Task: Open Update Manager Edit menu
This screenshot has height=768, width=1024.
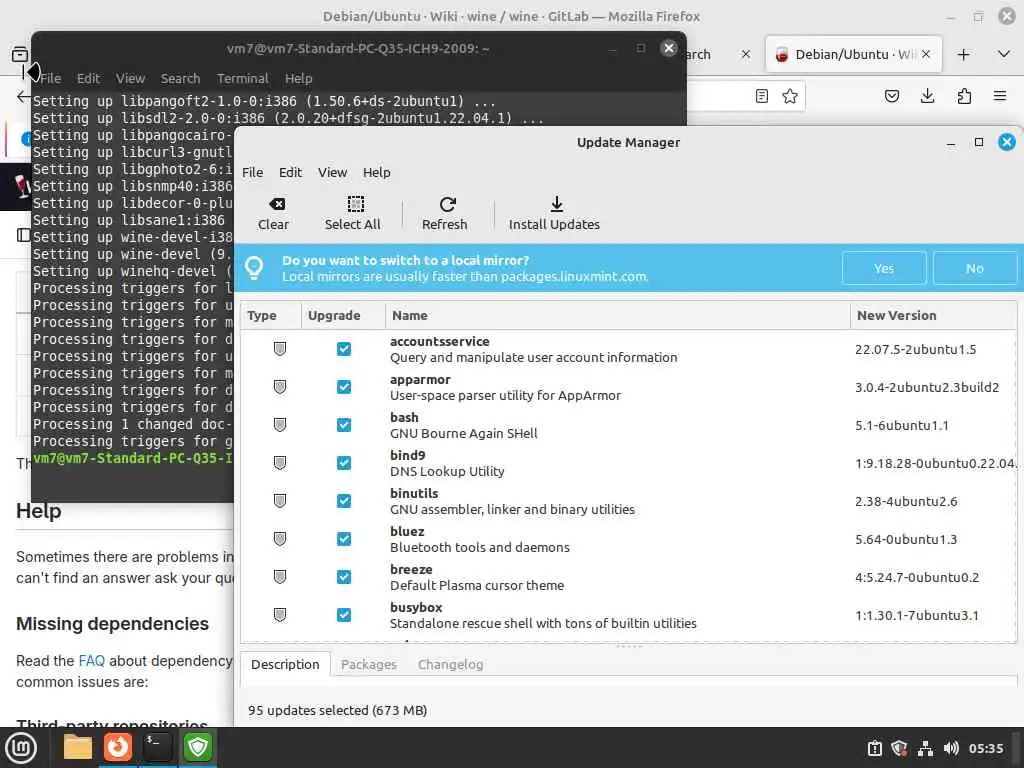Action: [291, 172]
